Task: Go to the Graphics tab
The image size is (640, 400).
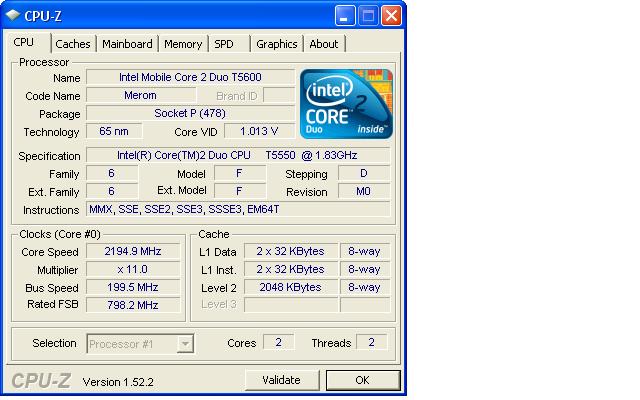Action: click(x=277, y=44)
